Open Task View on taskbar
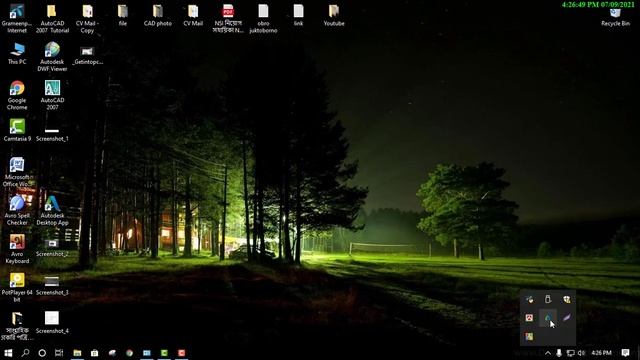Viewport: 640px width, 360px height. (x=59, y=353)
